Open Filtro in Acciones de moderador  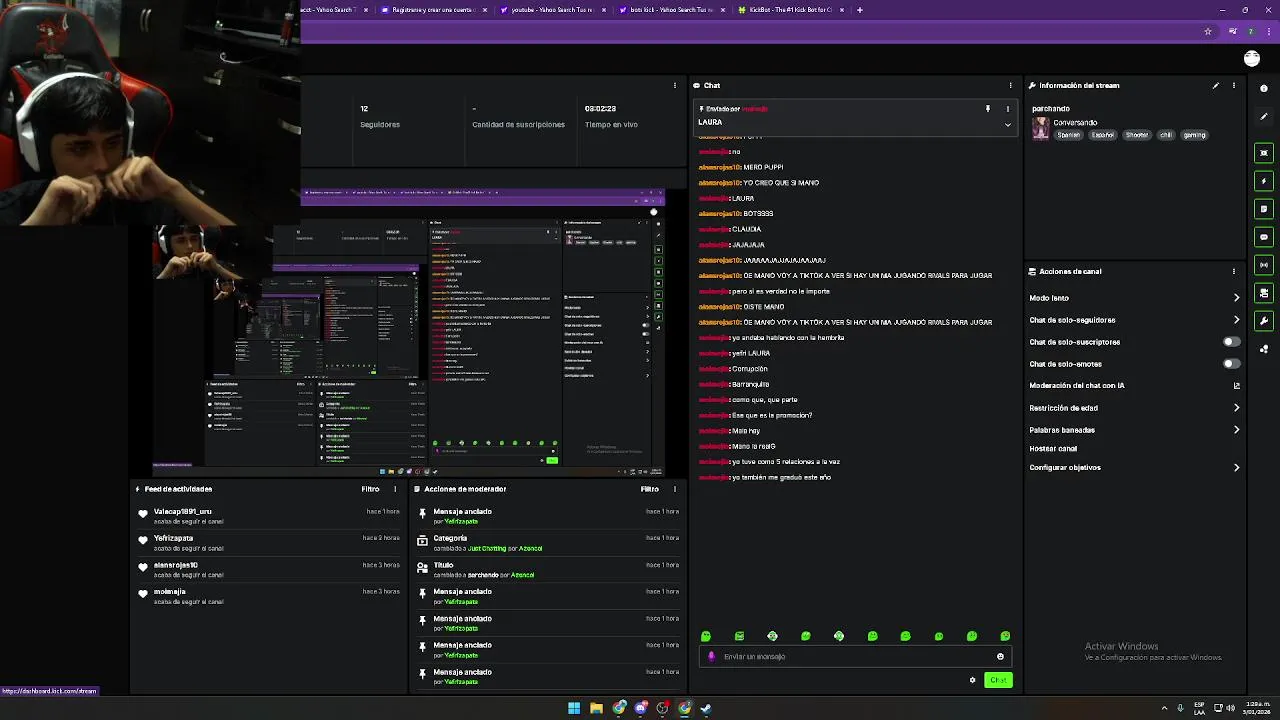tap(650, 489)
